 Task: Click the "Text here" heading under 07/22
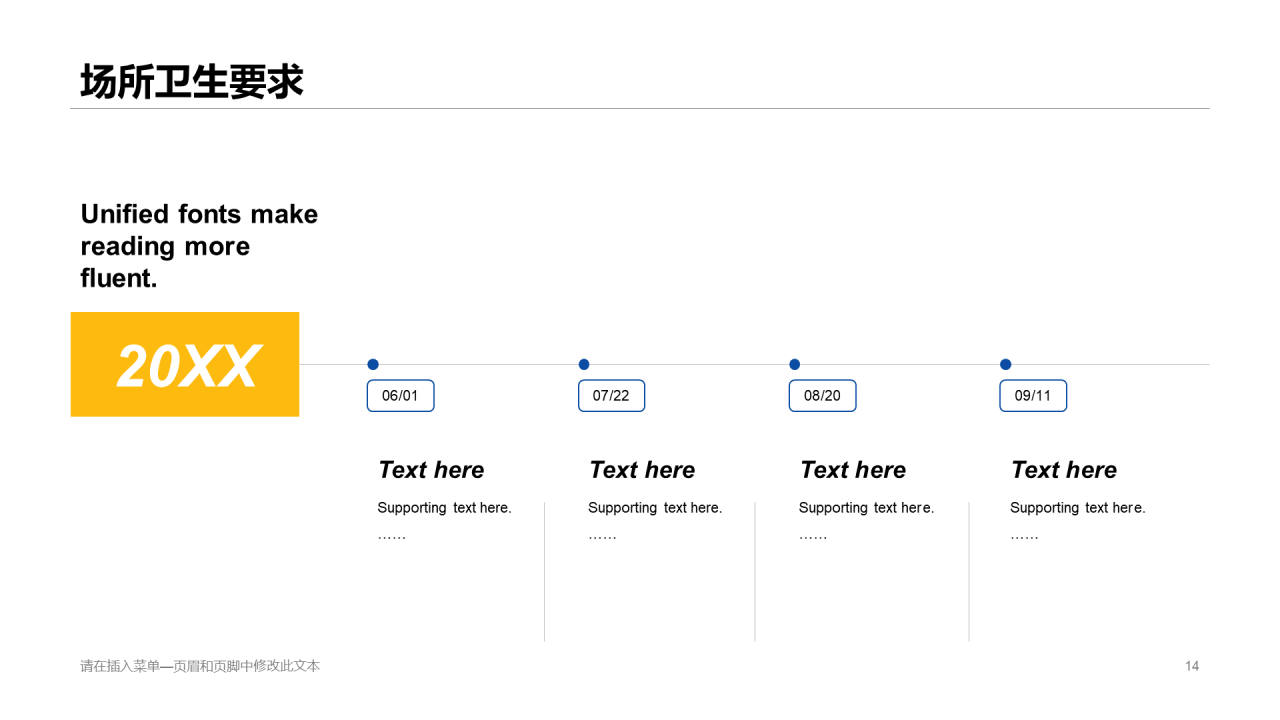coord(642,470)
